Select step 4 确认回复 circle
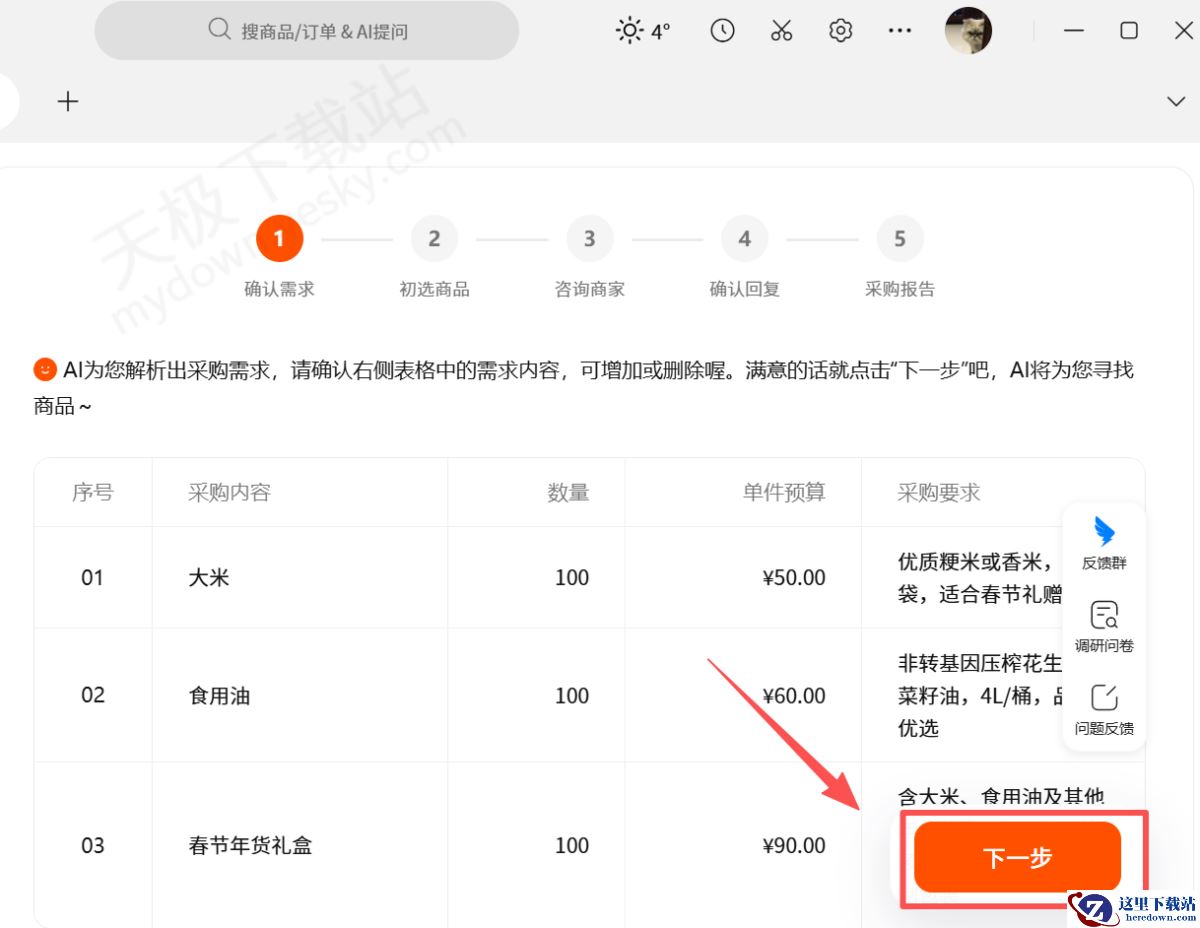Viewport: 1200px width, 928px height. (744, 238)
